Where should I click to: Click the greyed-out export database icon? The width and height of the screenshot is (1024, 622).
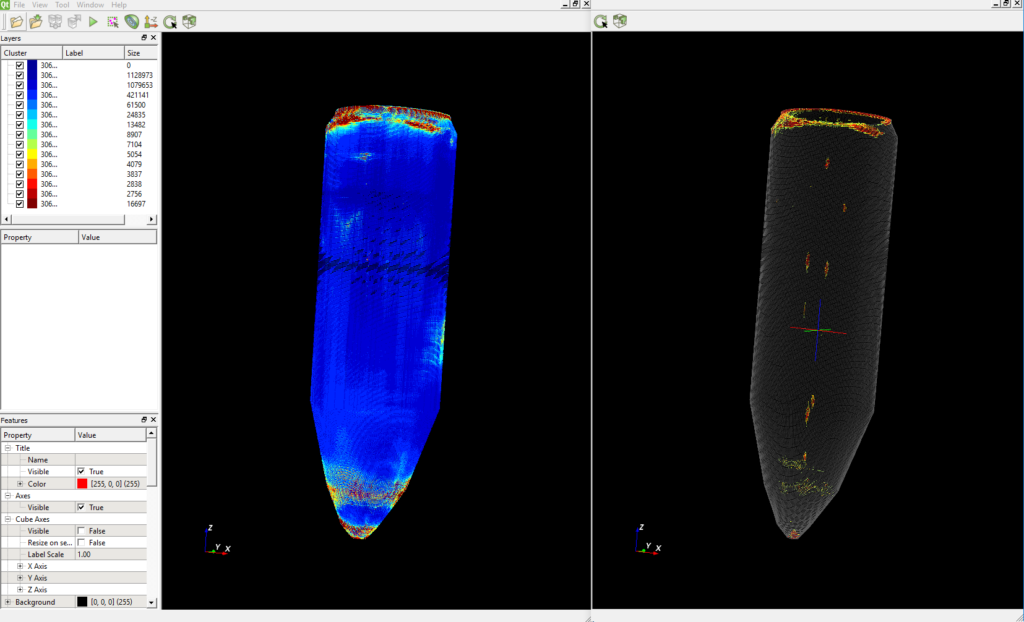point(74,22)
